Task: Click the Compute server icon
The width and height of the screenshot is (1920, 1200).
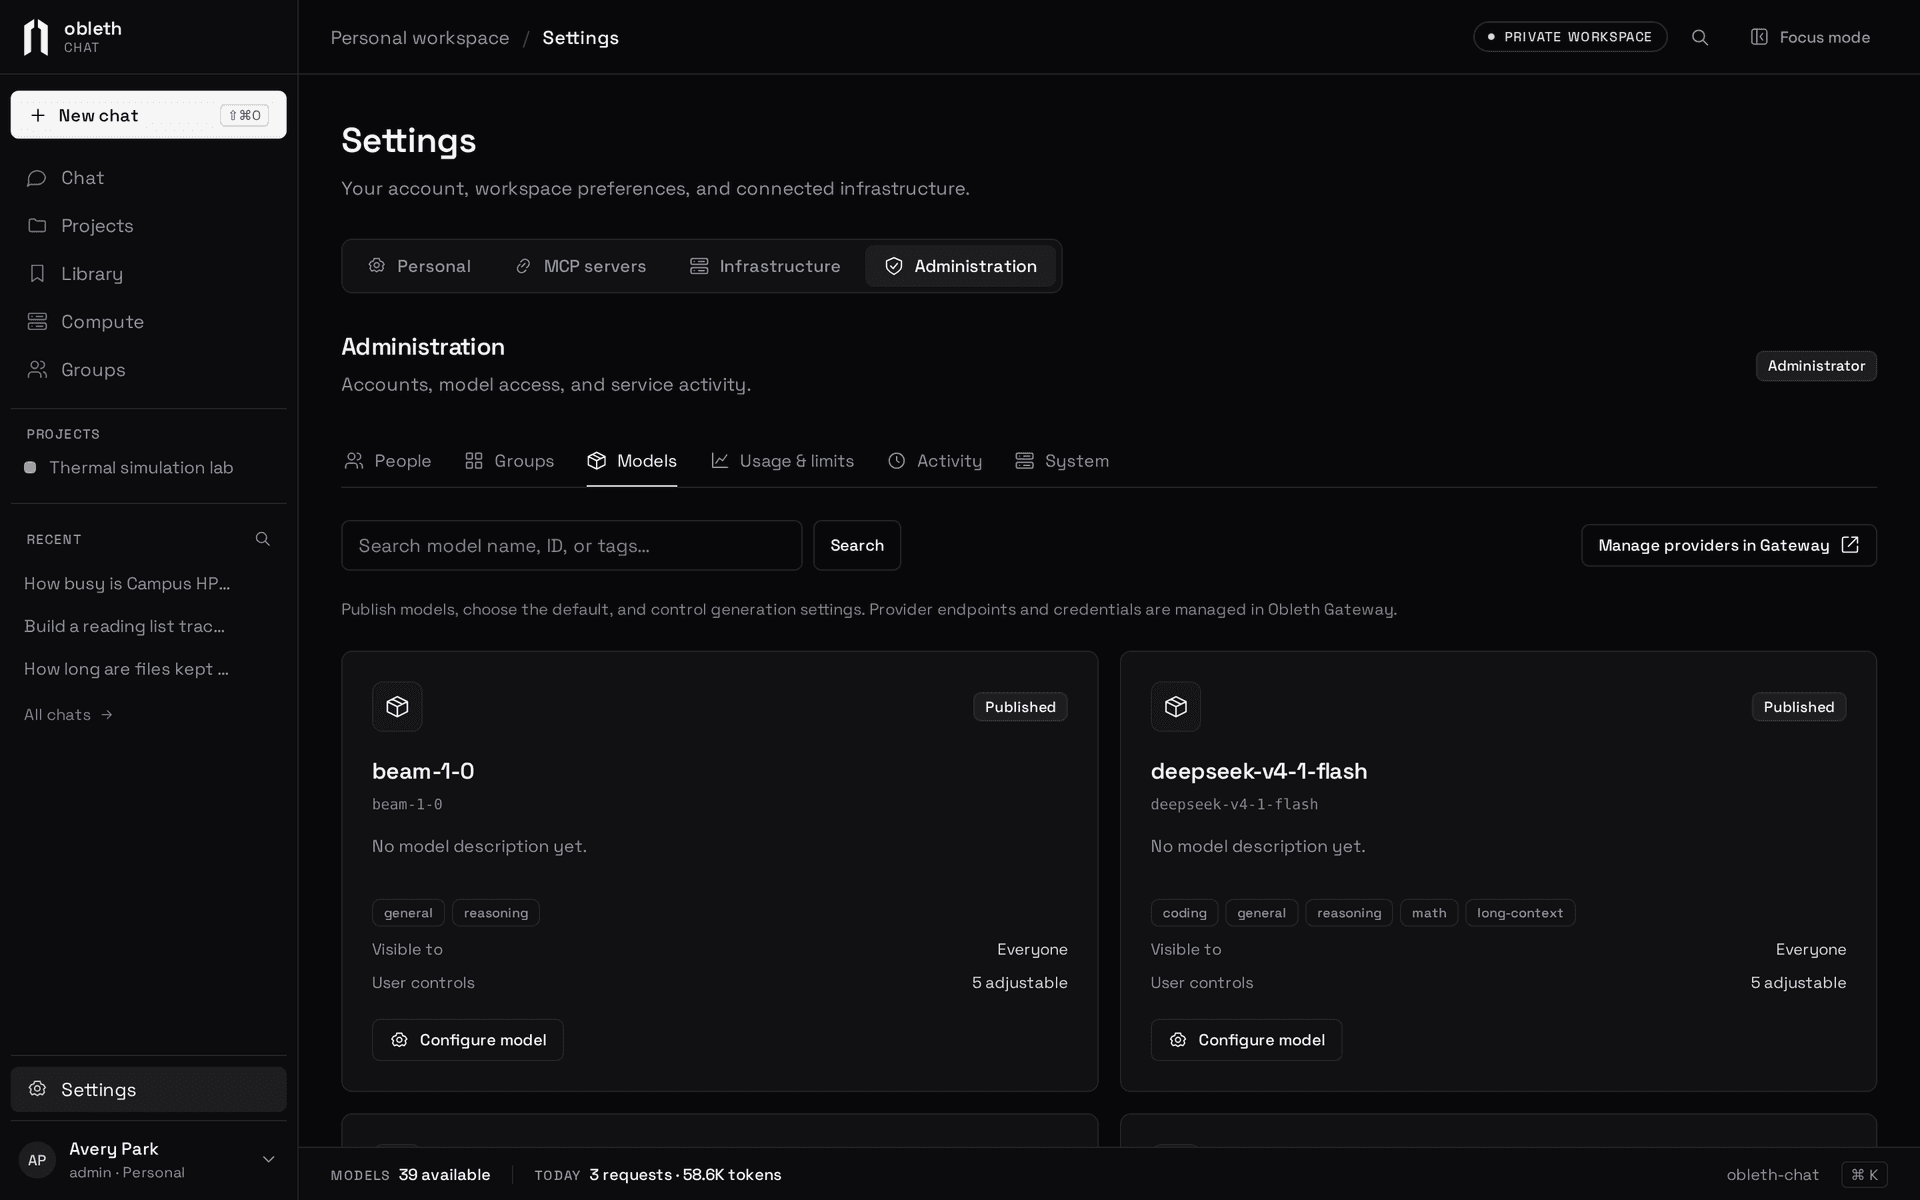Action: point(37,321)
